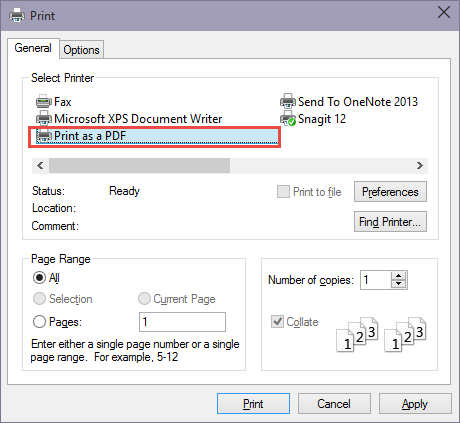The image size is (460, 423).
Task: Decrease number of copies with down arrow
Action: 398,284
